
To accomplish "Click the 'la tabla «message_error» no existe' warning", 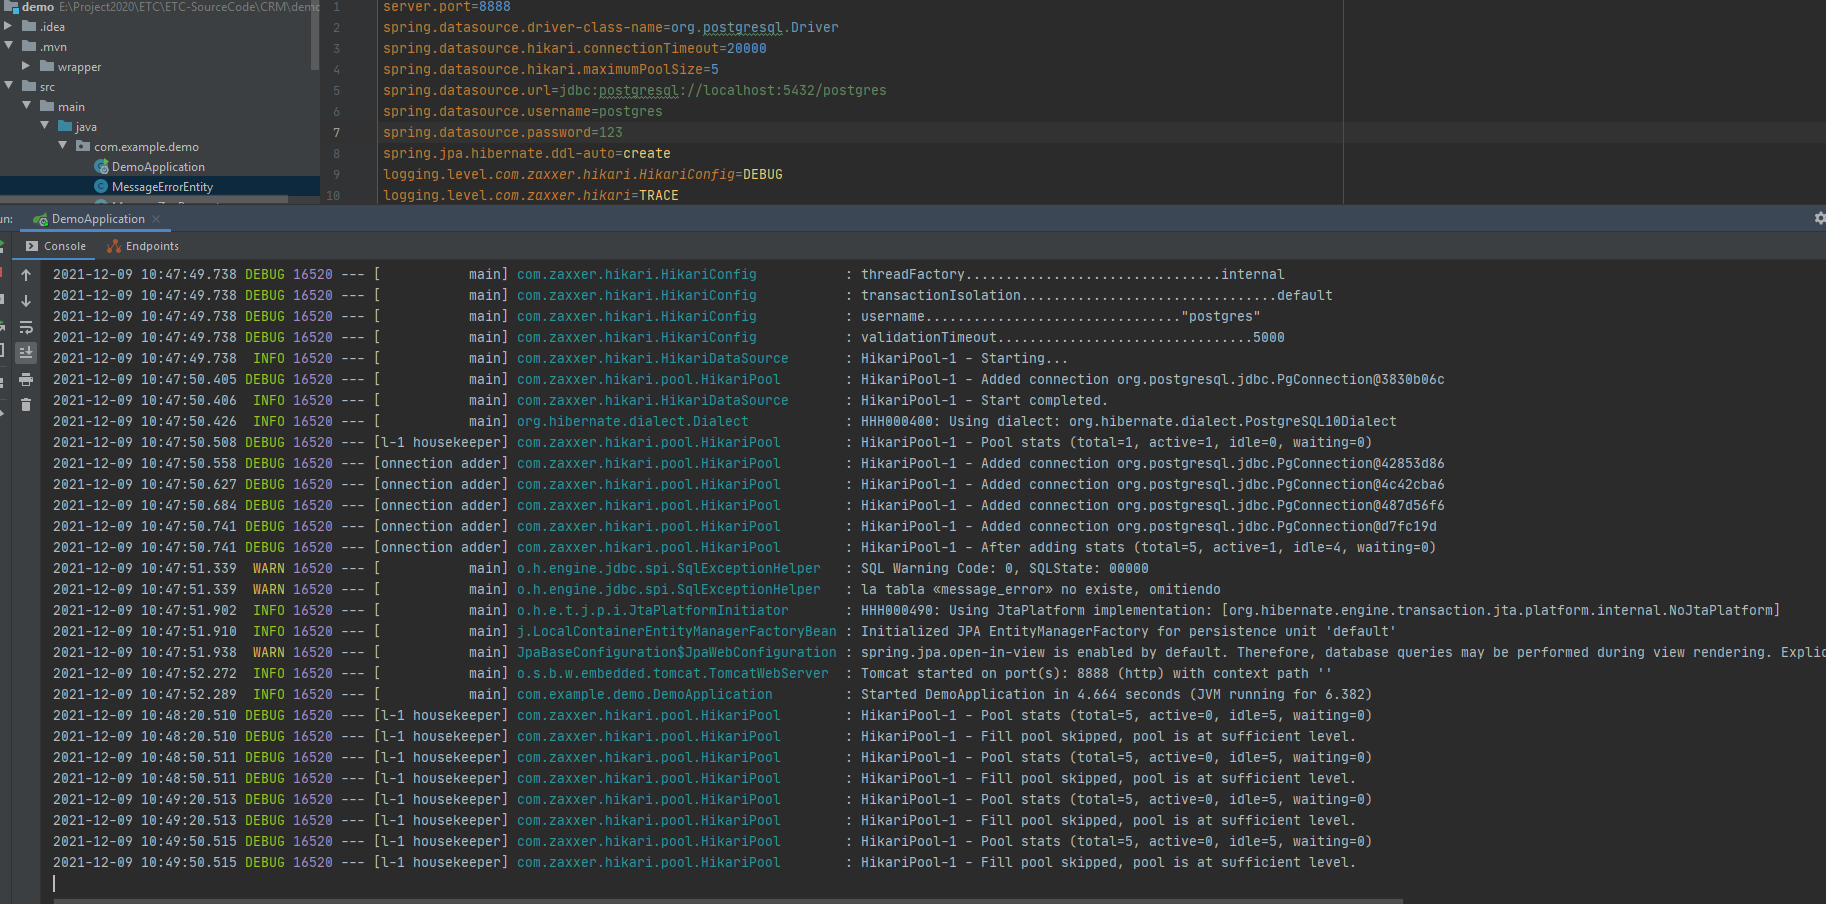I will pos(1040,590).
